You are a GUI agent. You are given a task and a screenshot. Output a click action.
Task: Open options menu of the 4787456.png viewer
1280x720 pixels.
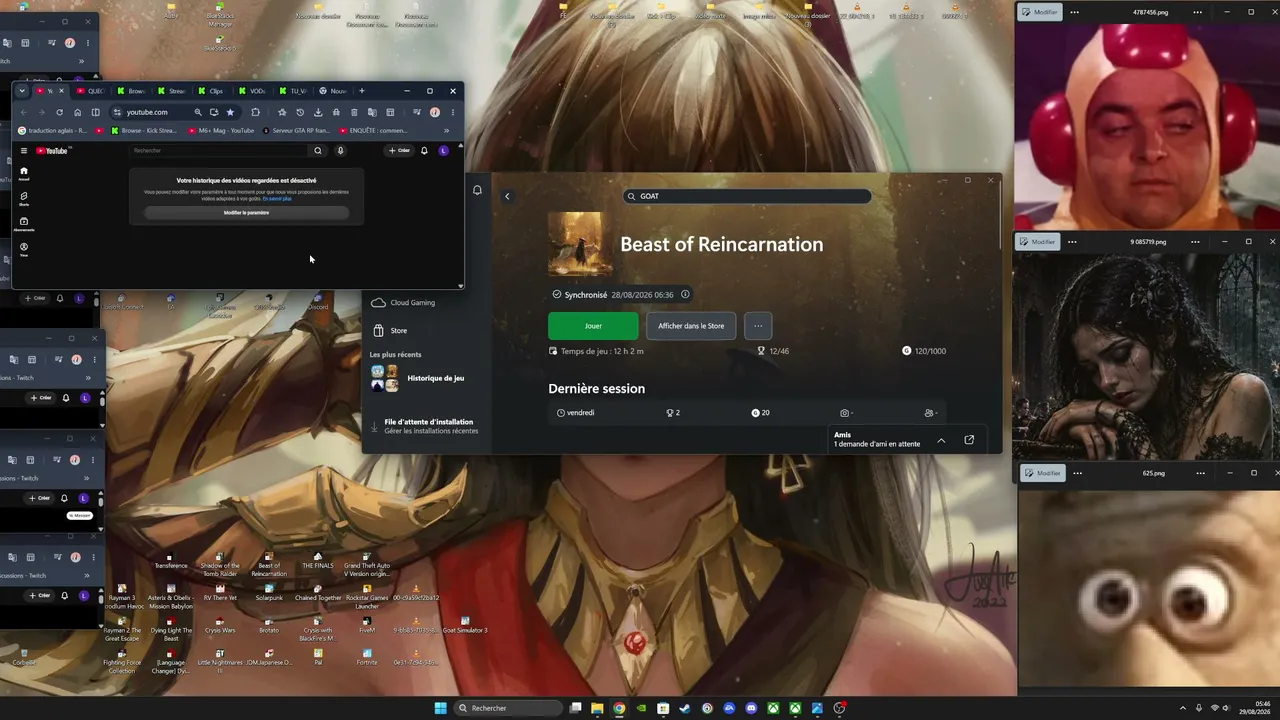(1075, 12)
